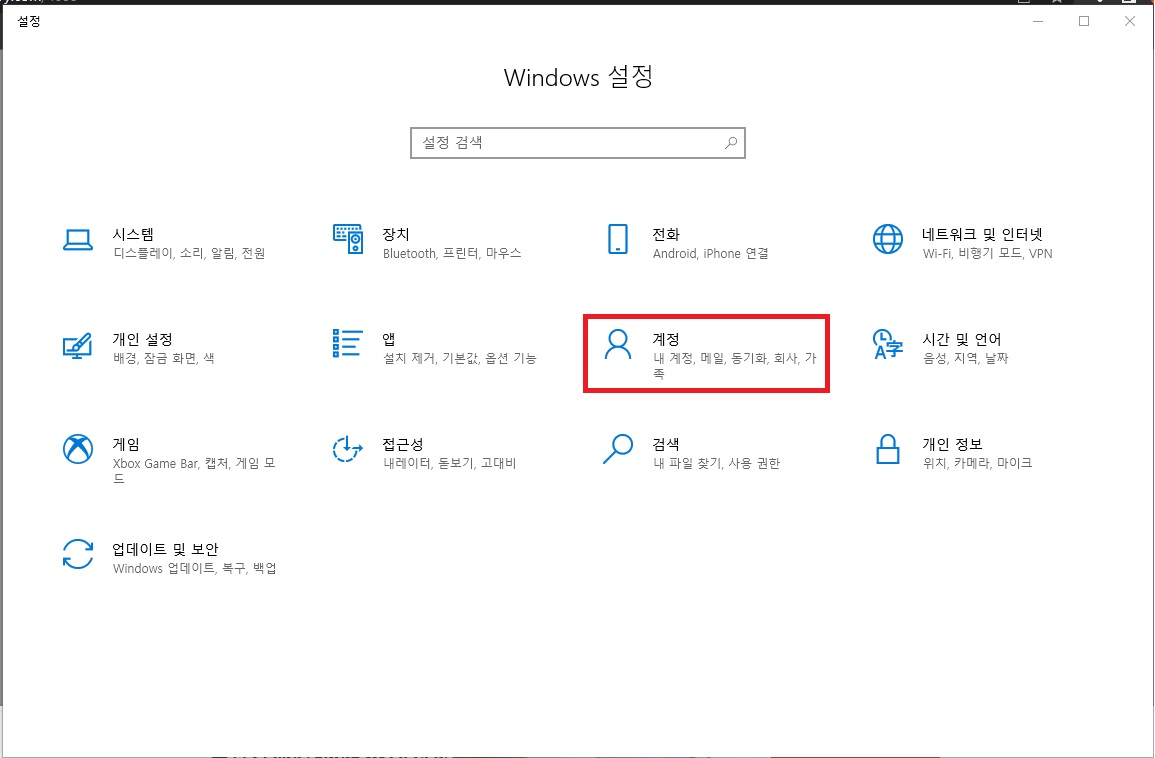The width and height of the screenshot is (1155, 758).
Task: Click the text '음성, 지역, 날짜'
Action: click(x=966, y=359)
